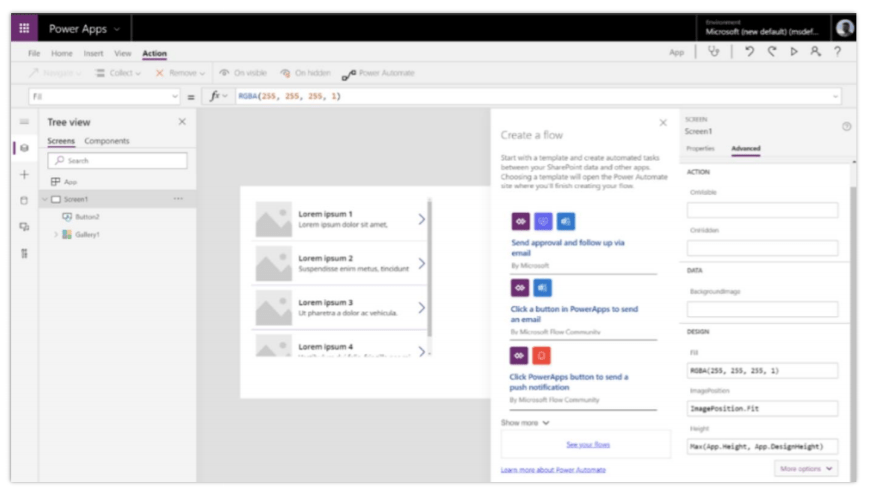Switch to the Components tab
The height and width of the screenshot is (494, 869).
point(107,141)
